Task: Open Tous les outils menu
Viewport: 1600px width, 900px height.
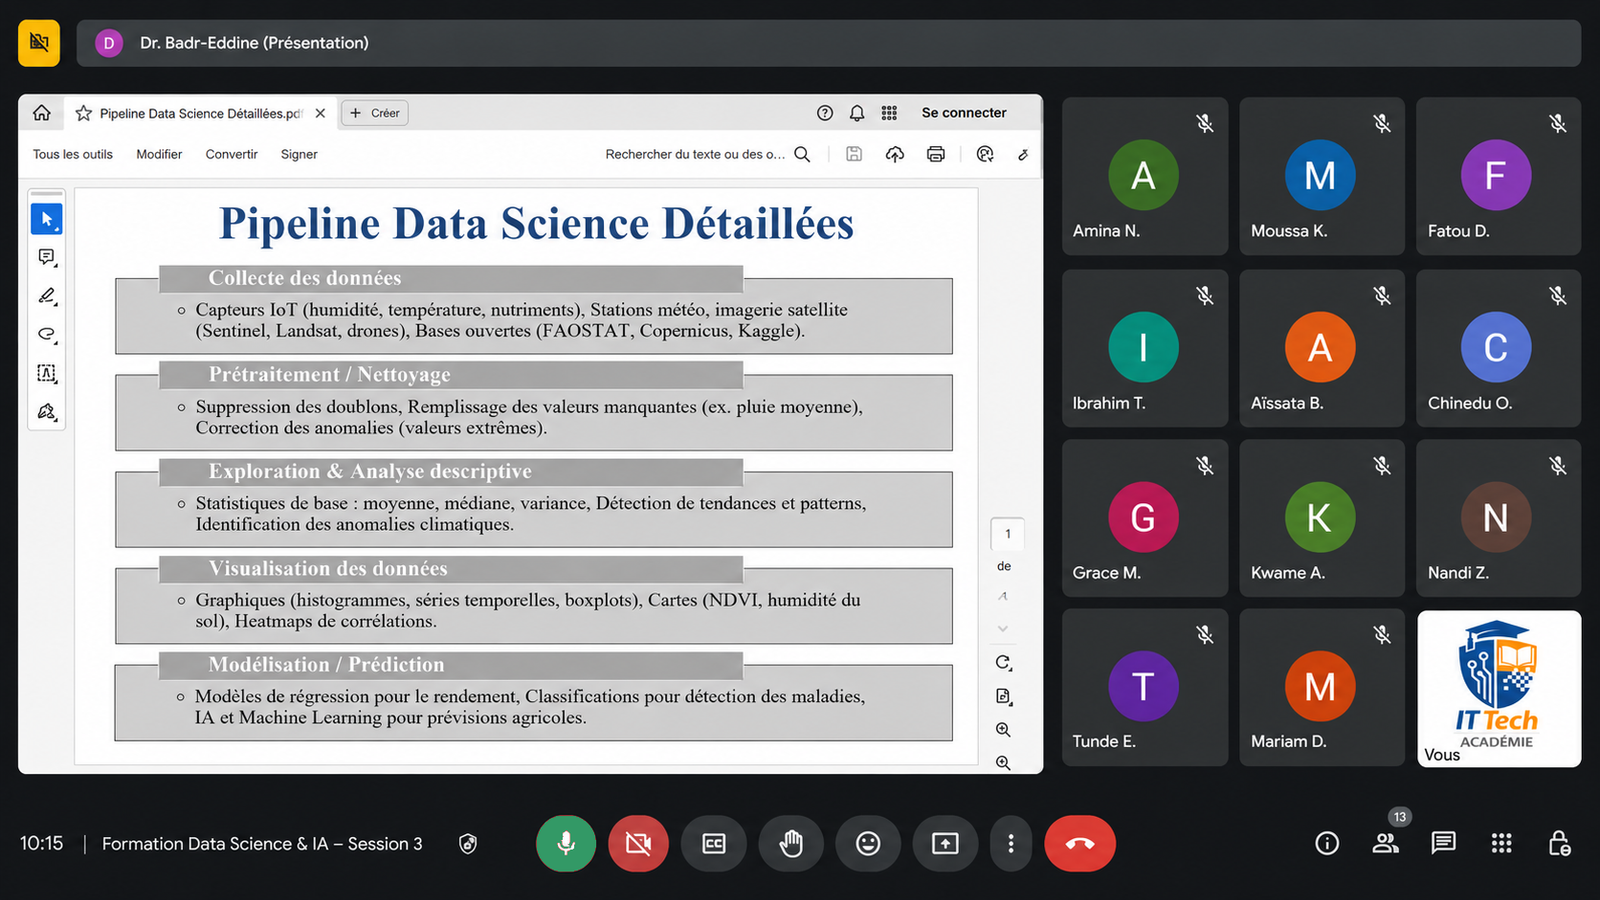Action: 73,154
